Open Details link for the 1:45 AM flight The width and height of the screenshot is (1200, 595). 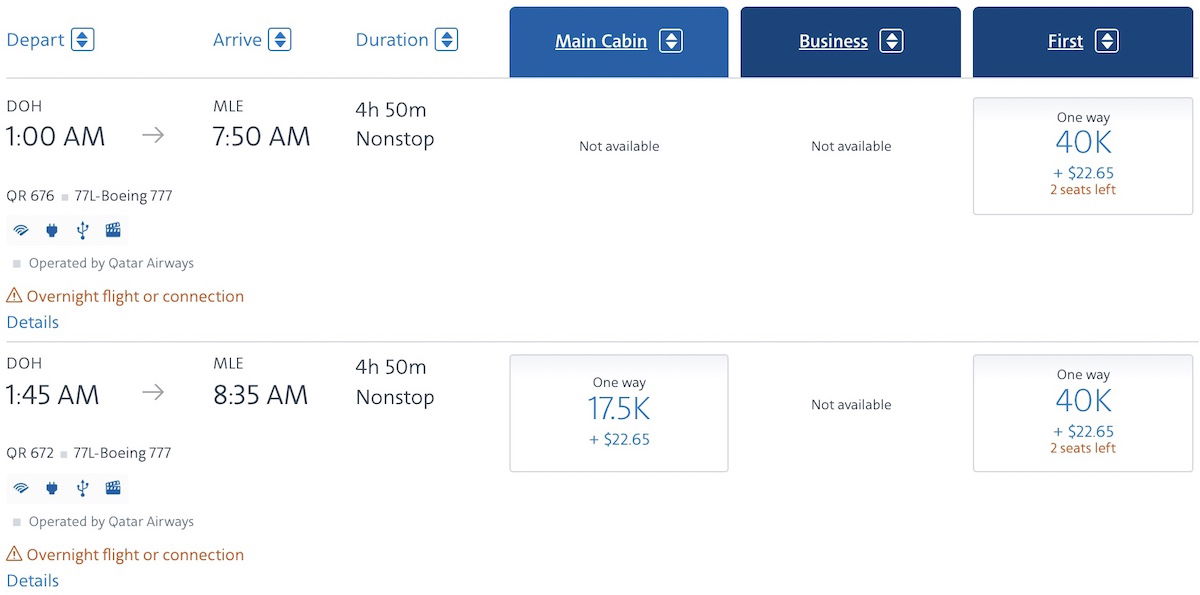point(33,580)
